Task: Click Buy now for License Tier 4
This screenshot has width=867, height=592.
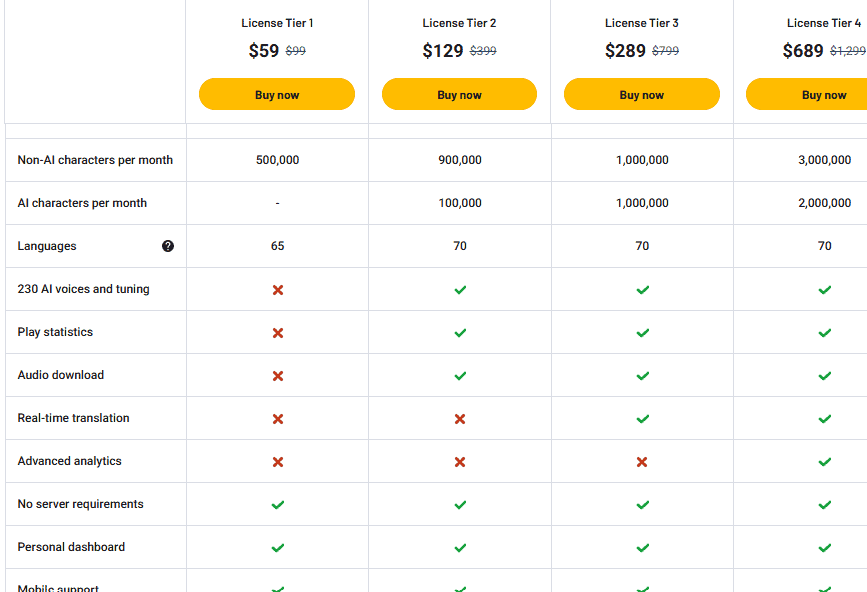Action: [x=824, y=94]
